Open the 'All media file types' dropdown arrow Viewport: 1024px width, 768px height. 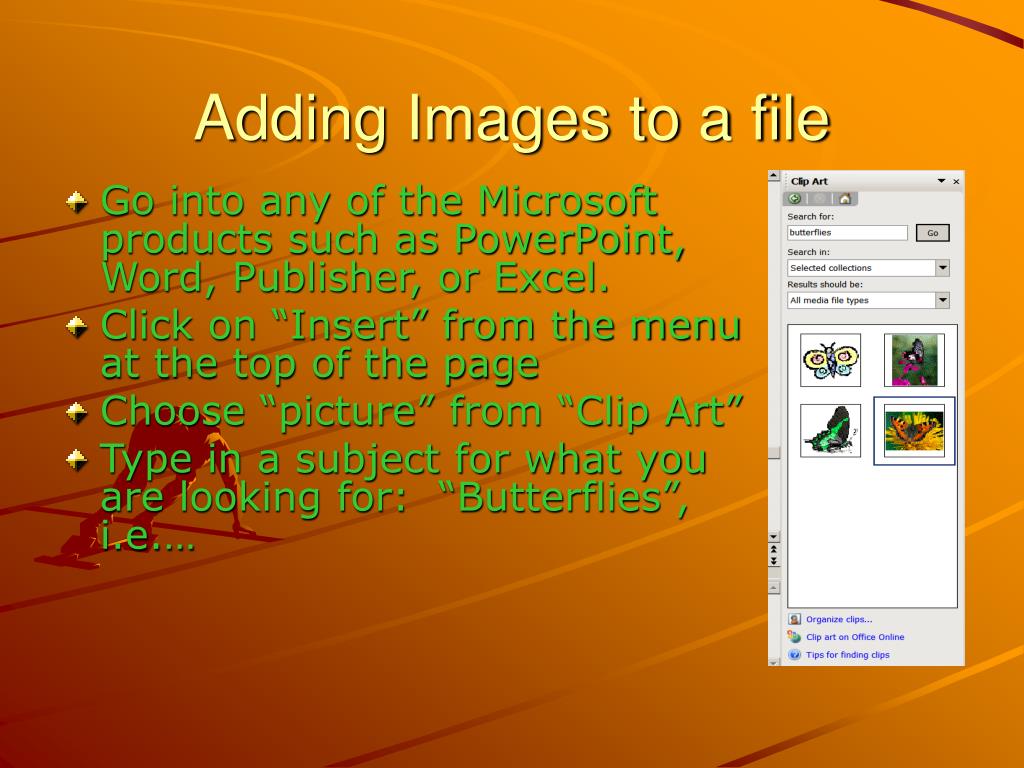pyautogui.click(x=942, y=300)
